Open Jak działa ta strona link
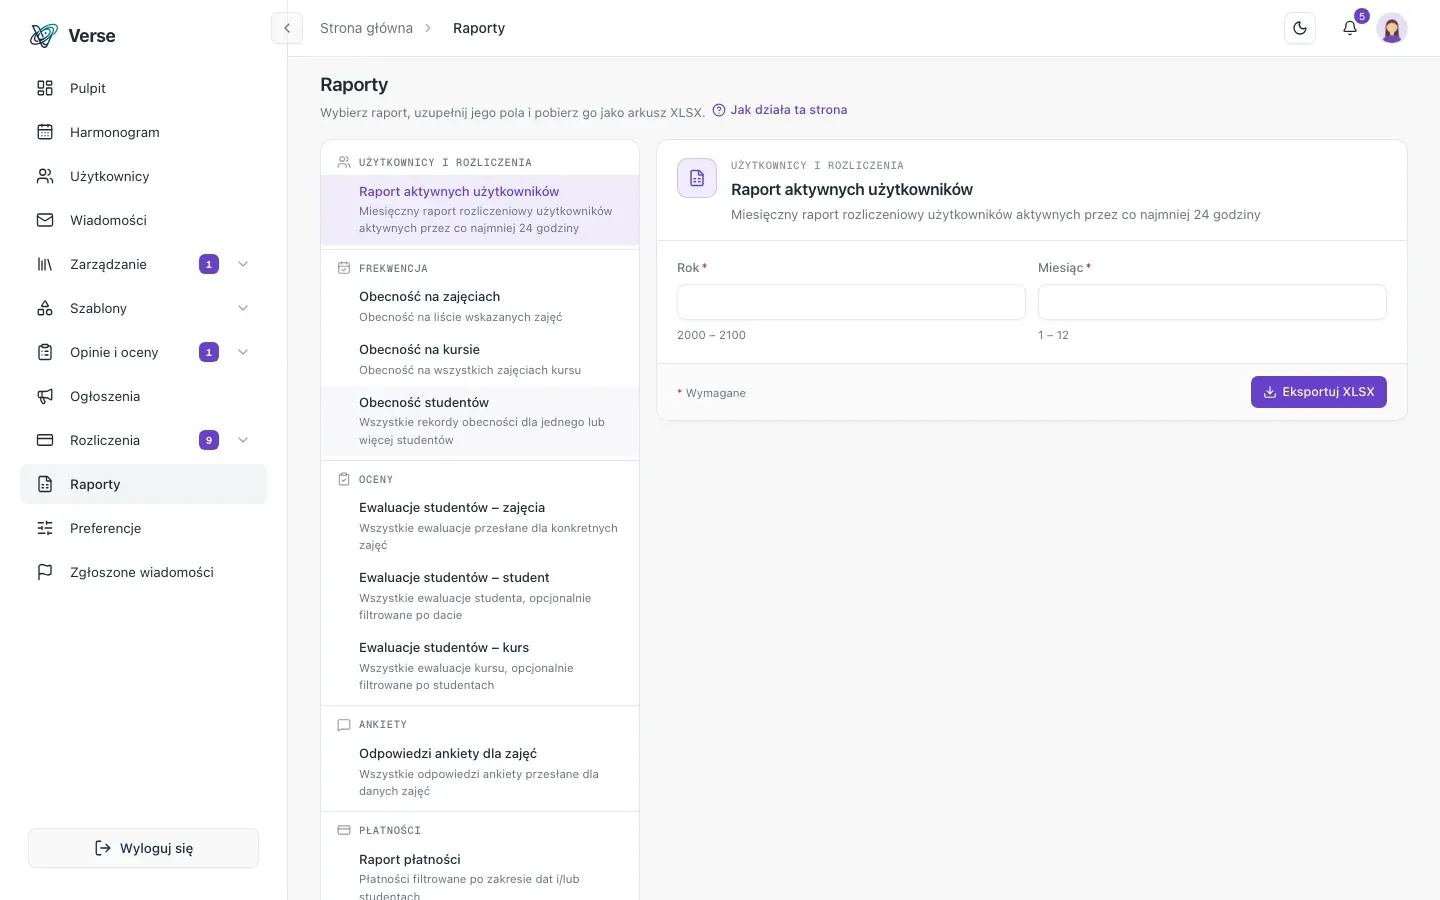1440x900 pixels. 780,110
